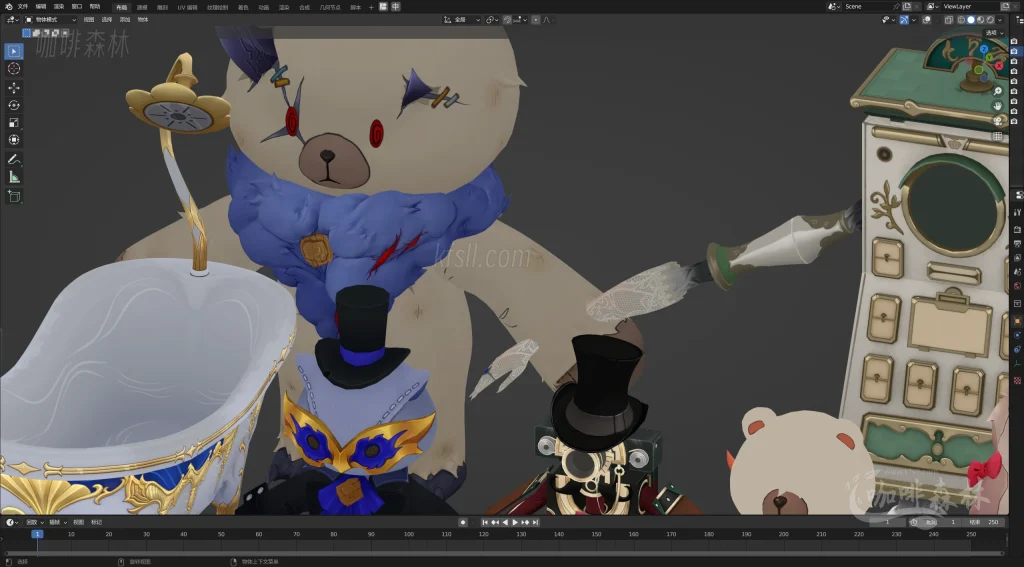
Task: Switch to the 建模 workspace tab
Action: click(142, 7)
